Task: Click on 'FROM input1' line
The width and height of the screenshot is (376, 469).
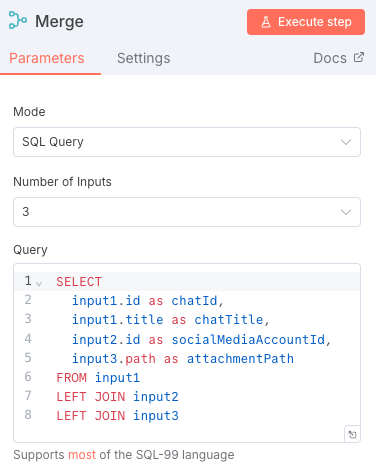Action: (x=98, y=378)
